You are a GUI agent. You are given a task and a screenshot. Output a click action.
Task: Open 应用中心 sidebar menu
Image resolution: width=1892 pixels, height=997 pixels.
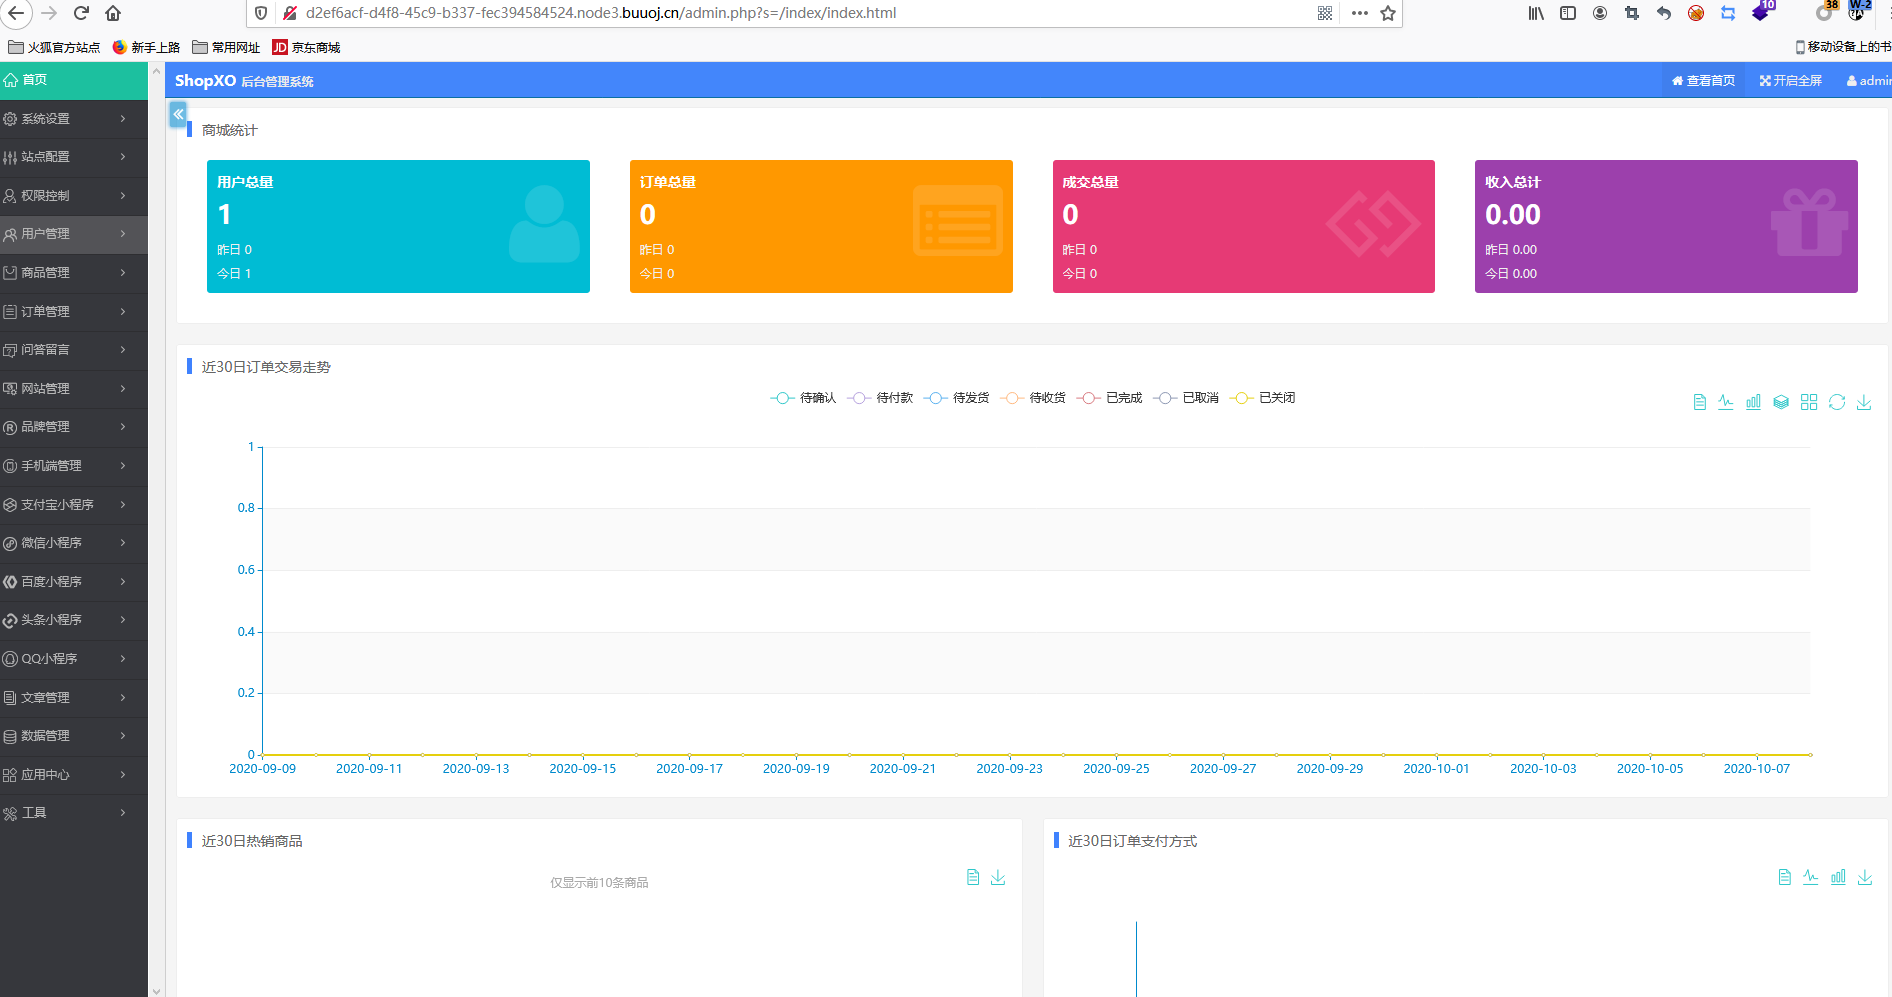tap(74, 775)
